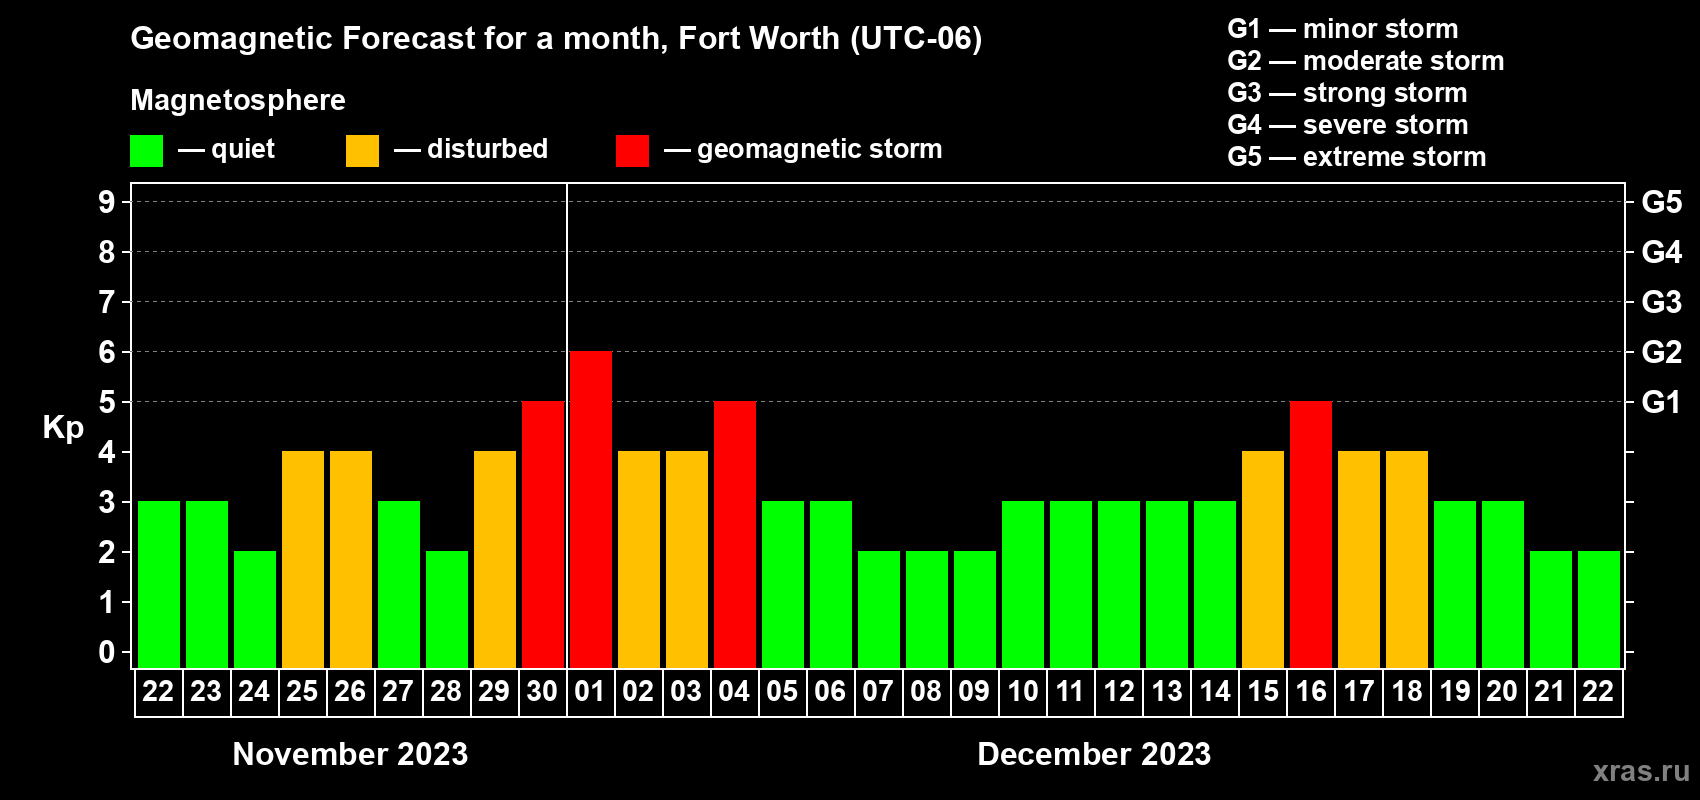Click the G5 label on the right axis

pos(1662,202)
